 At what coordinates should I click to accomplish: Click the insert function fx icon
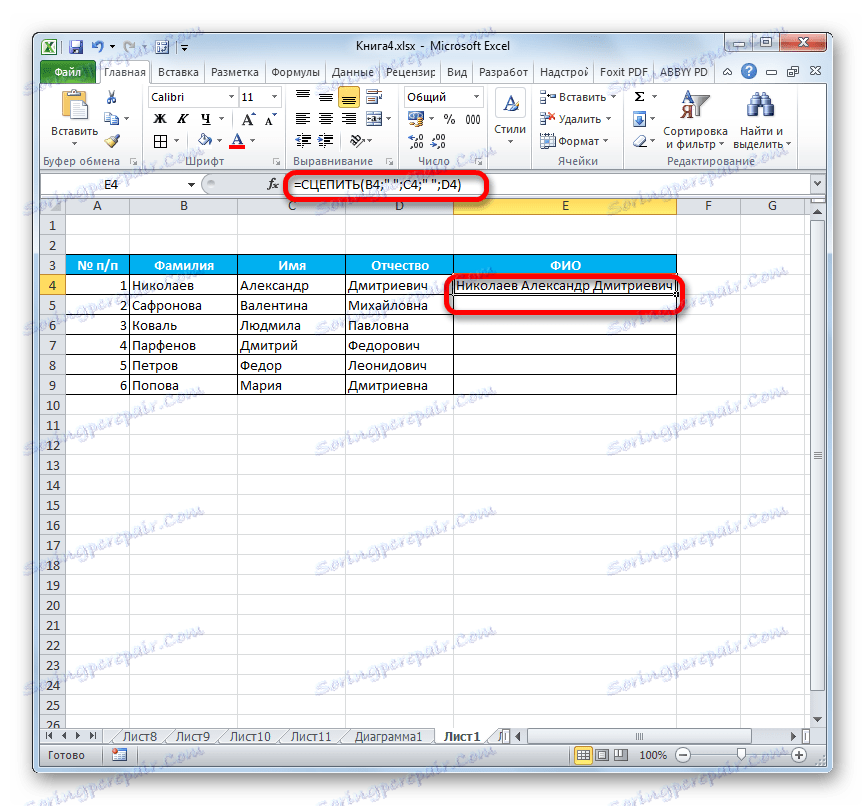[273, 185]
